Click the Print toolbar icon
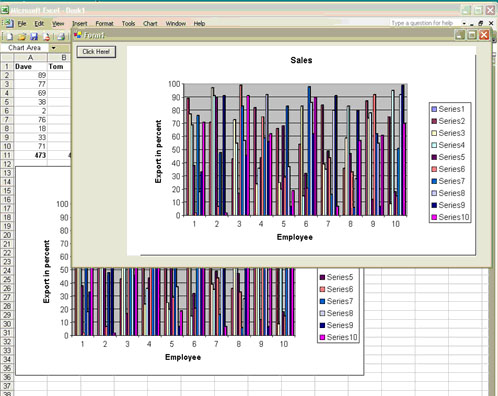Screen dimensions: 498x396 pyautogui.click(x=61, y=36)
